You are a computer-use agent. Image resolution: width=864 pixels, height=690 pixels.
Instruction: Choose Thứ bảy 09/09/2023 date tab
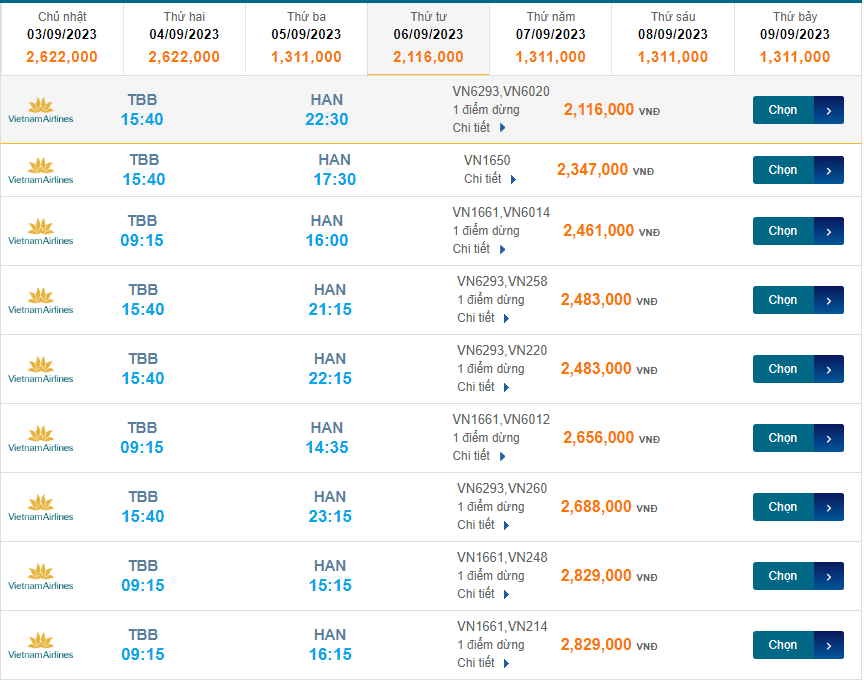(x=795, y=38)
